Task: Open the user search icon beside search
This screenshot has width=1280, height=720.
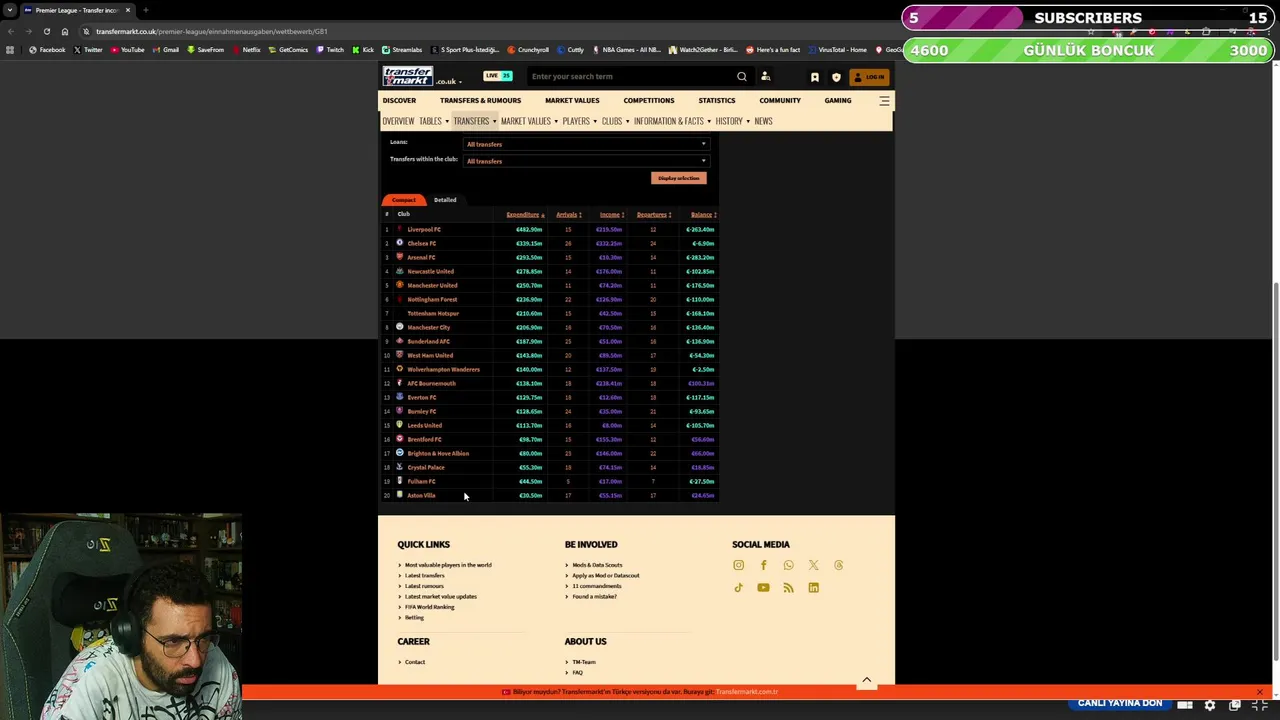Action: tap(765, 77)
